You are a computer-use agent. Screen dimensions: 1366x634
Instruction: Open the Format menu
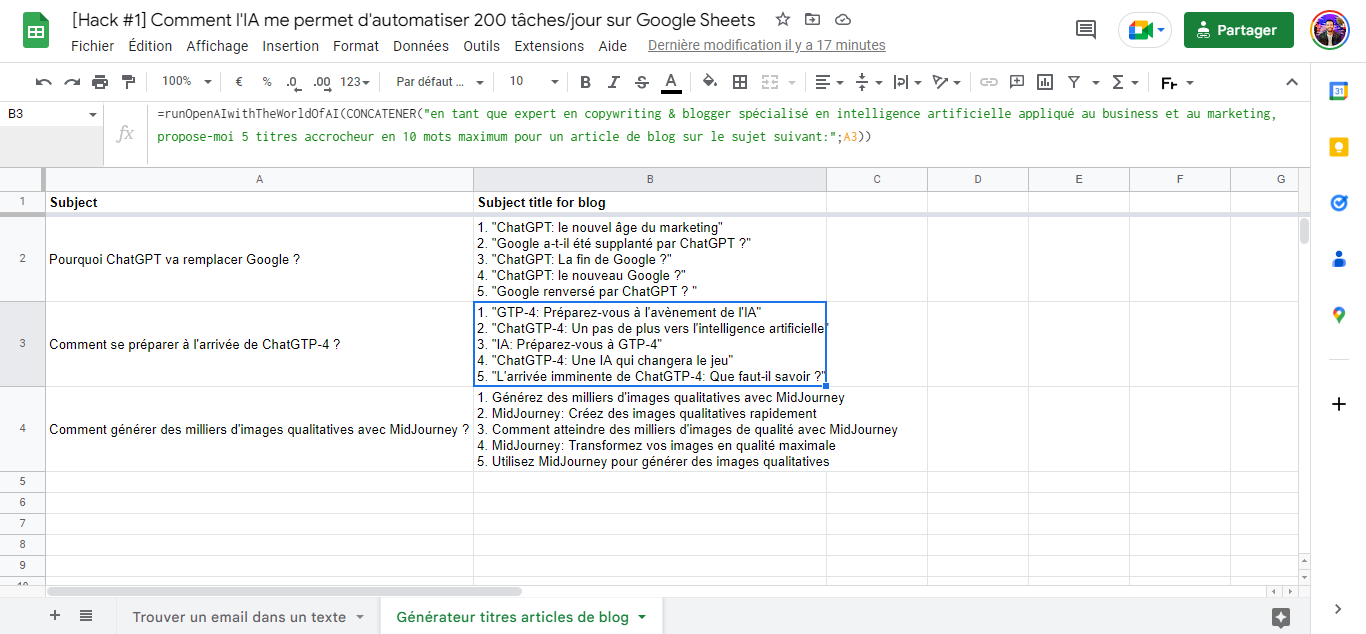[x=356, y=46]
